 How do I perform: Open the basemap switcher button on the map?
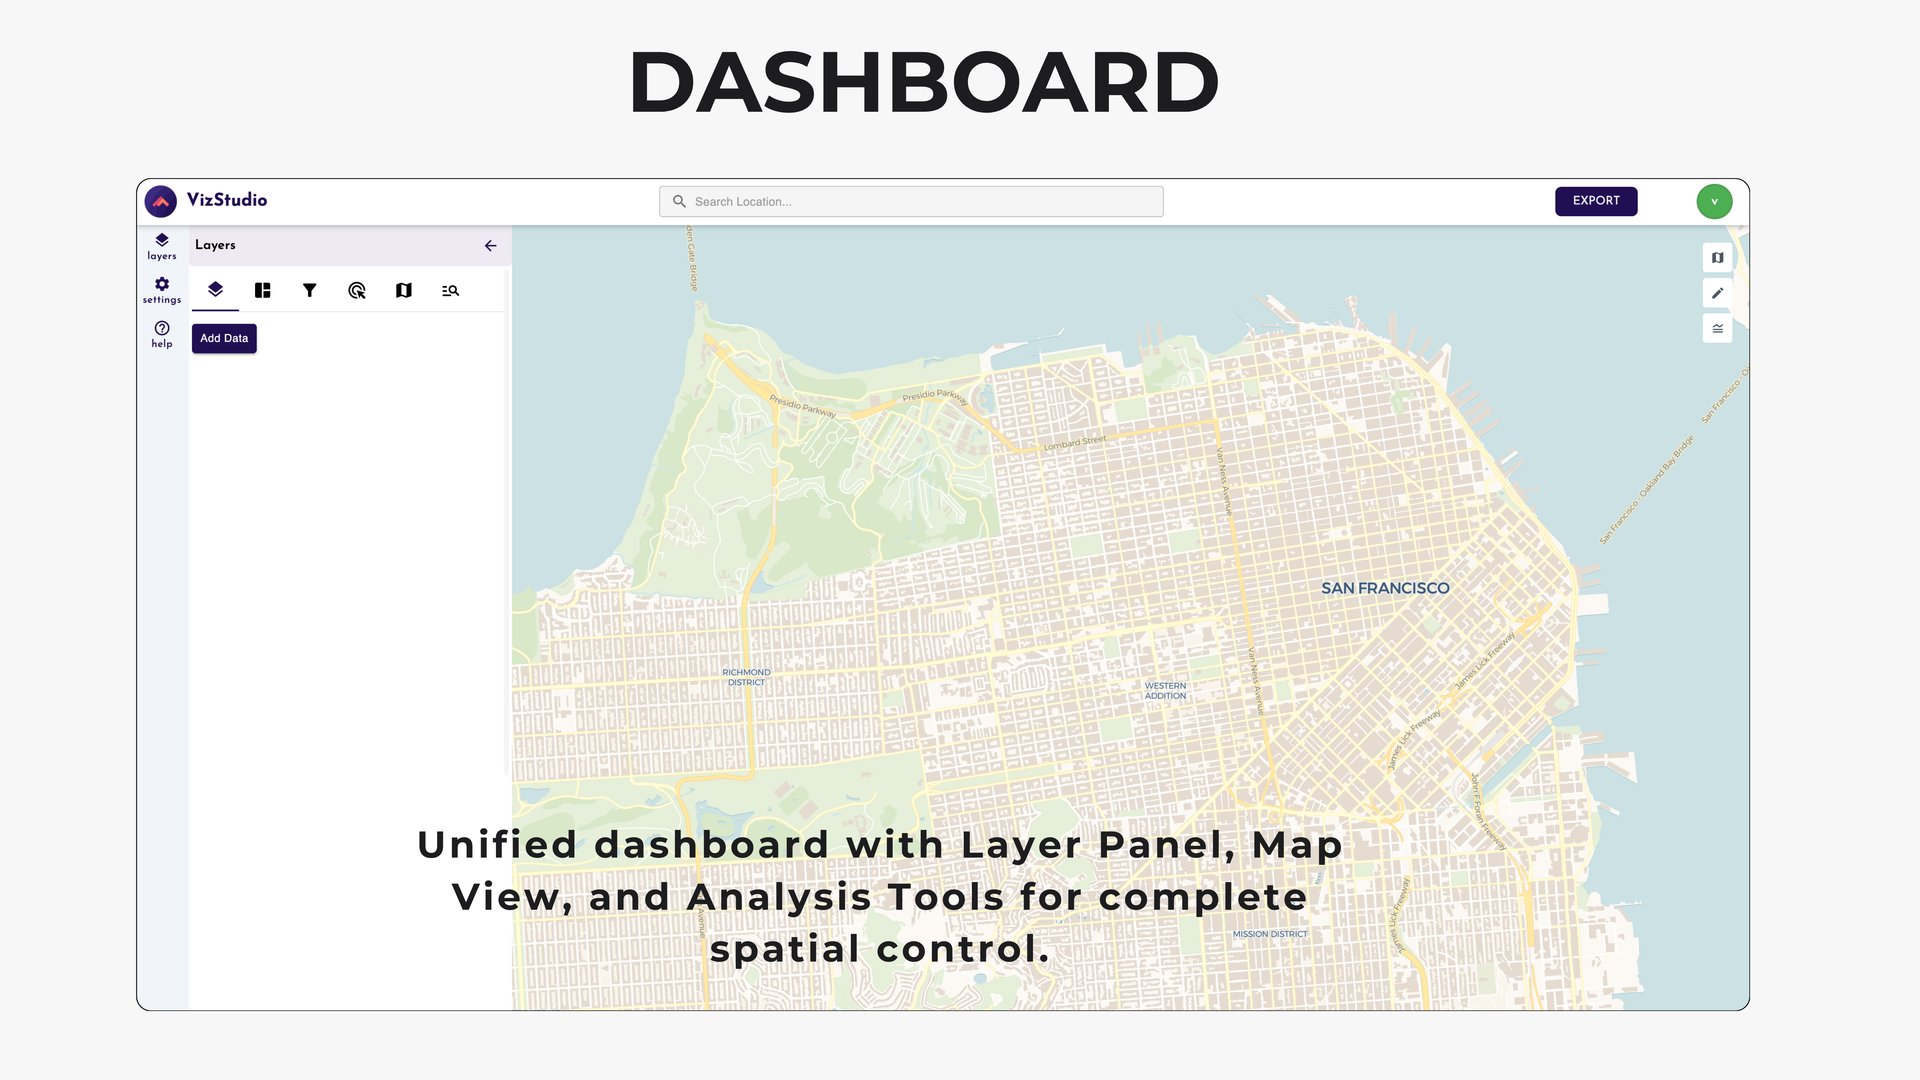coord(1716,258)
